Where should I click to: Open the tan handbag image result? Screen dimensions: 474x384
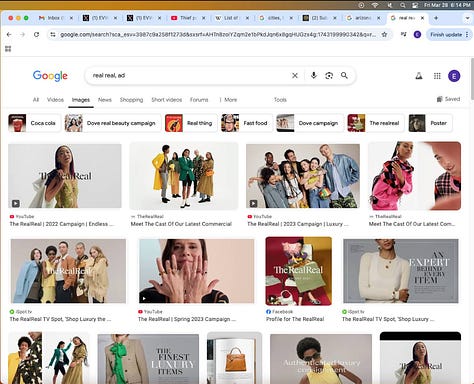pyautogui.click(x=235, y=358)
